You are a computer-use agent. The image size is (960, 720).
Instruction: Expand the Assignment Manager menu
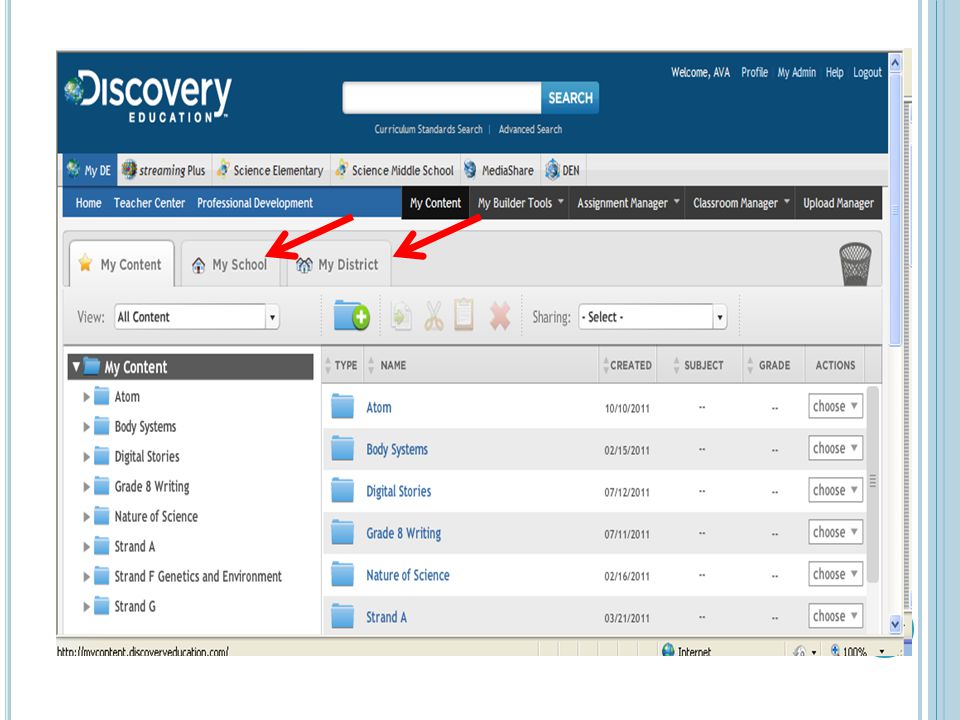(x=628, y=203)
